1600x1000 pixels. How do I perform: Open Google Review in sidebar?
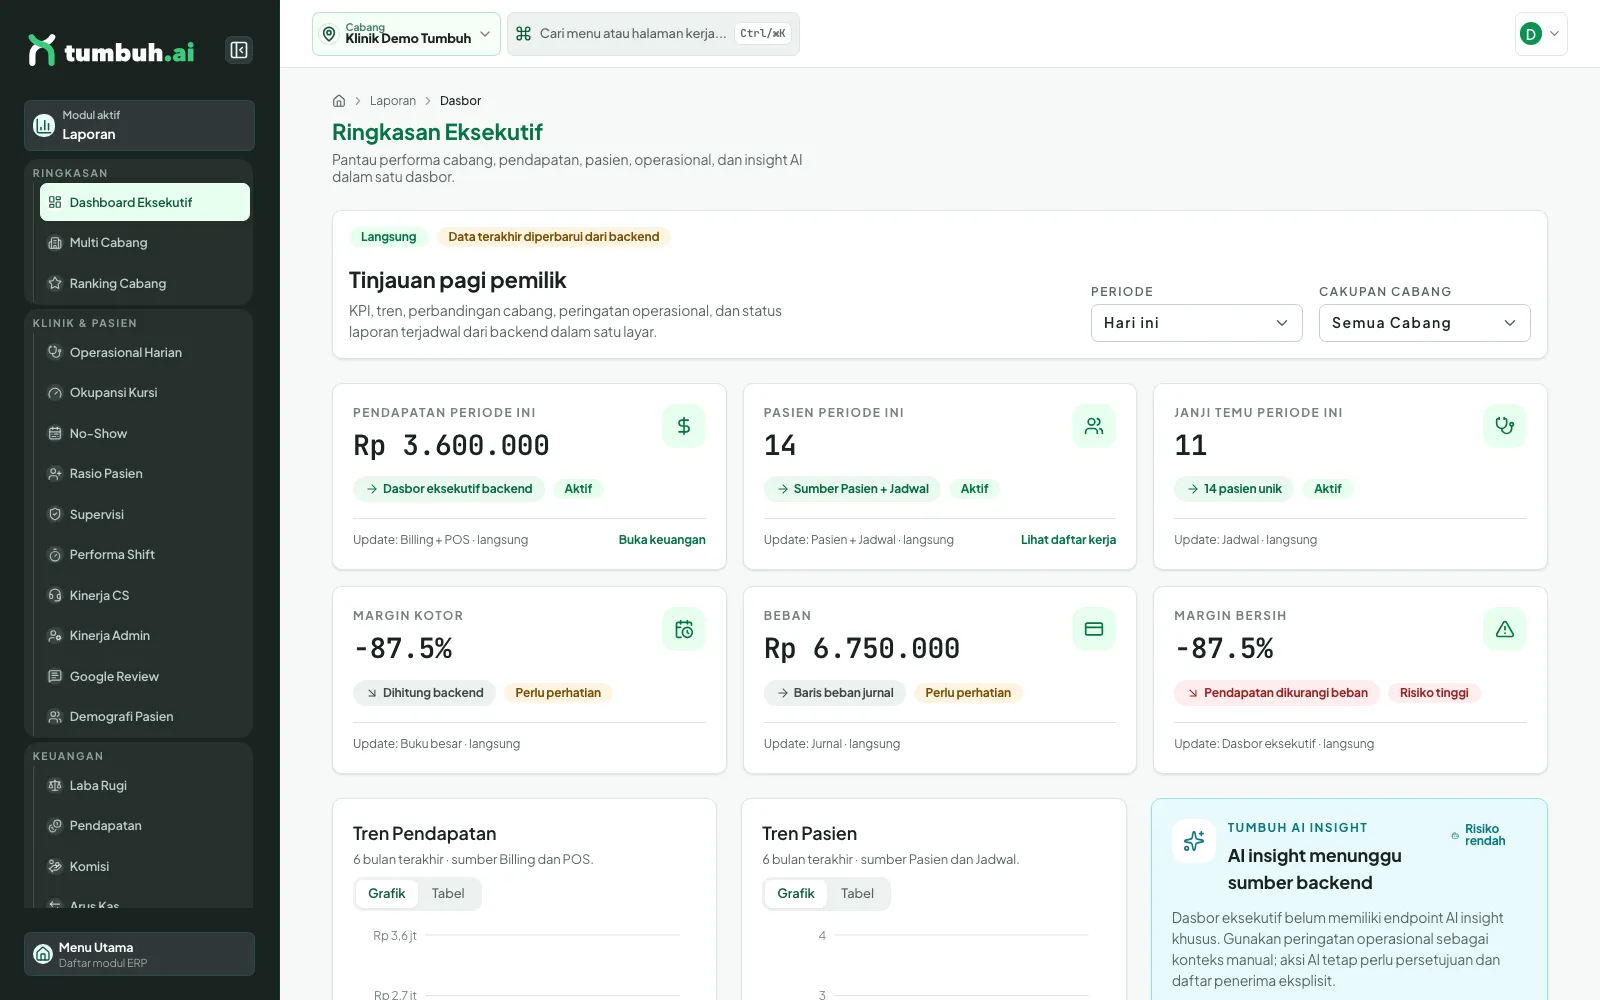pos(145,676)
